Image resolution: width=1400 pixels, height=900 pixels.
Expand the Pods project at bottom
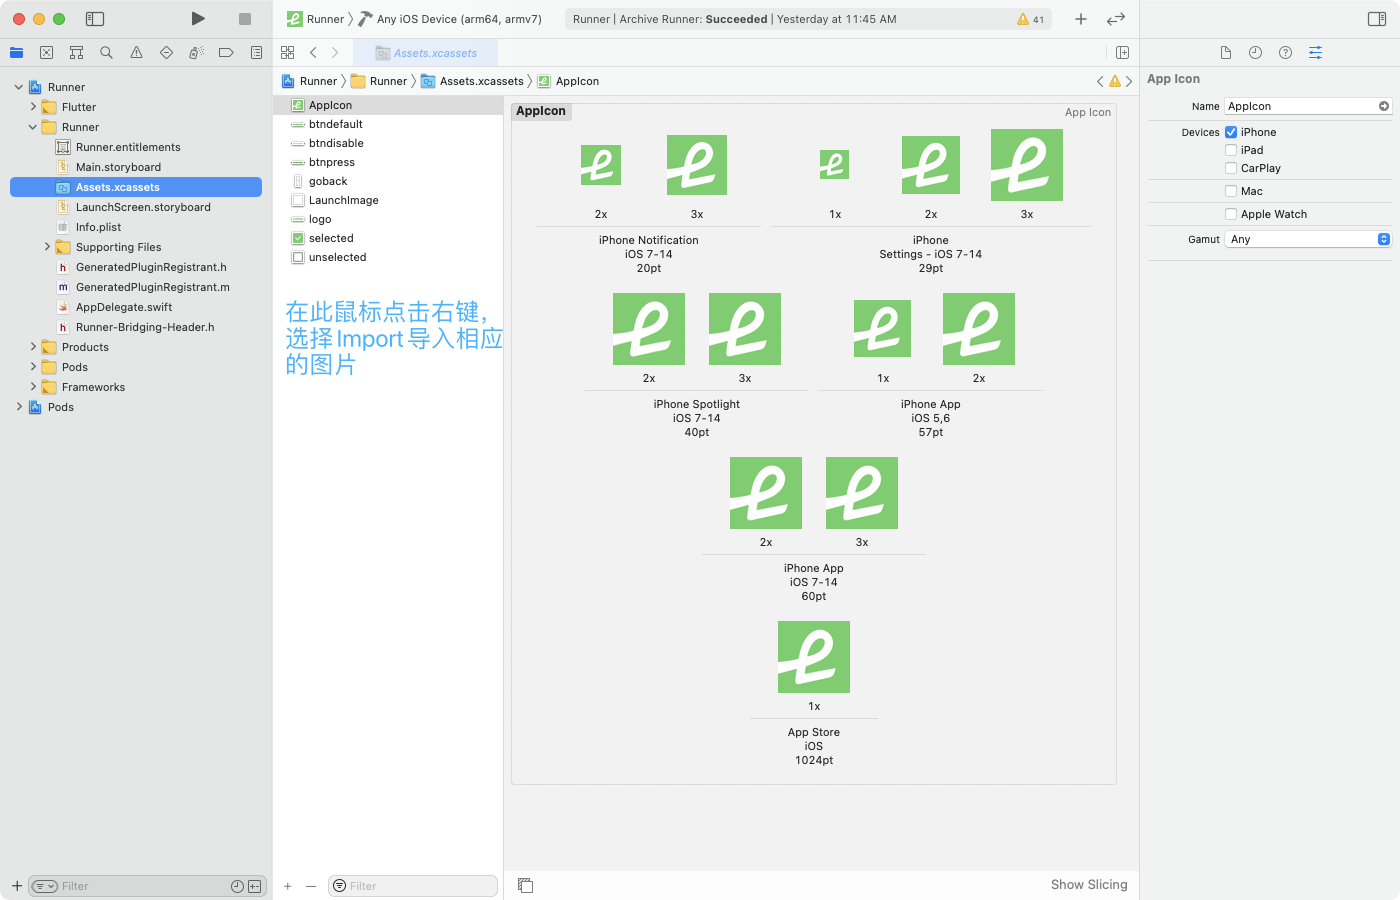click(18, 407)
